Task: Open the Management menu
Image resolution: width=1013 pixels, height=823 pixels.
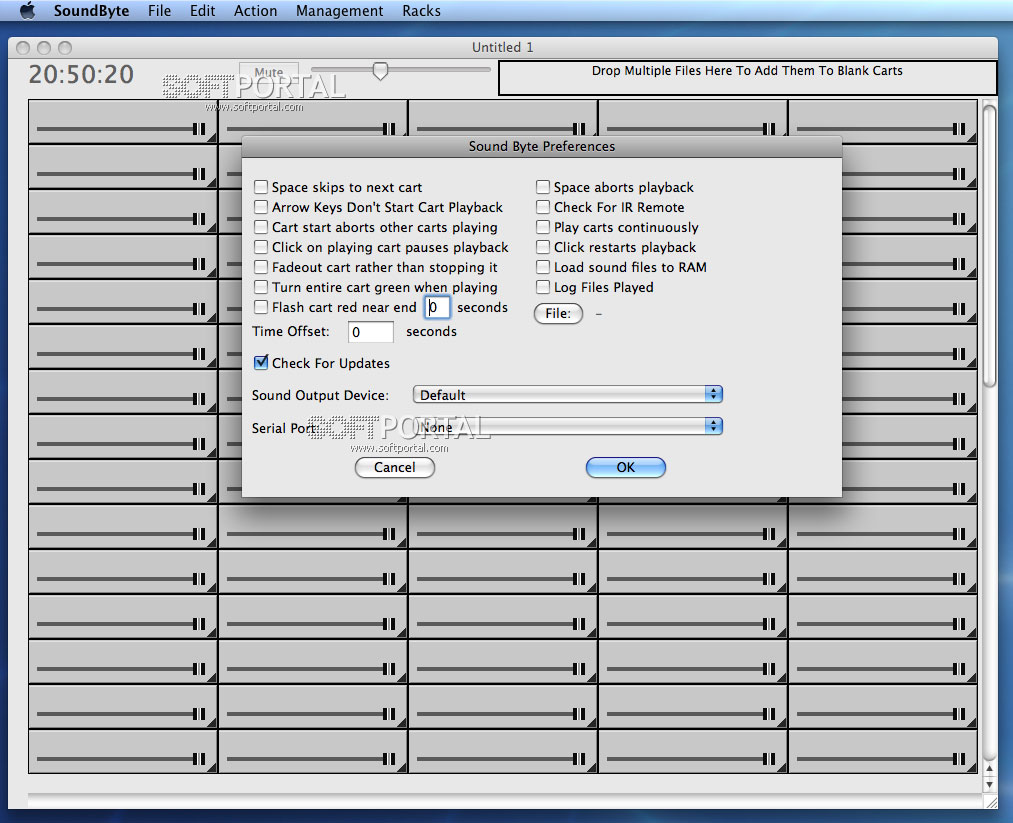Action: [339, 11]
